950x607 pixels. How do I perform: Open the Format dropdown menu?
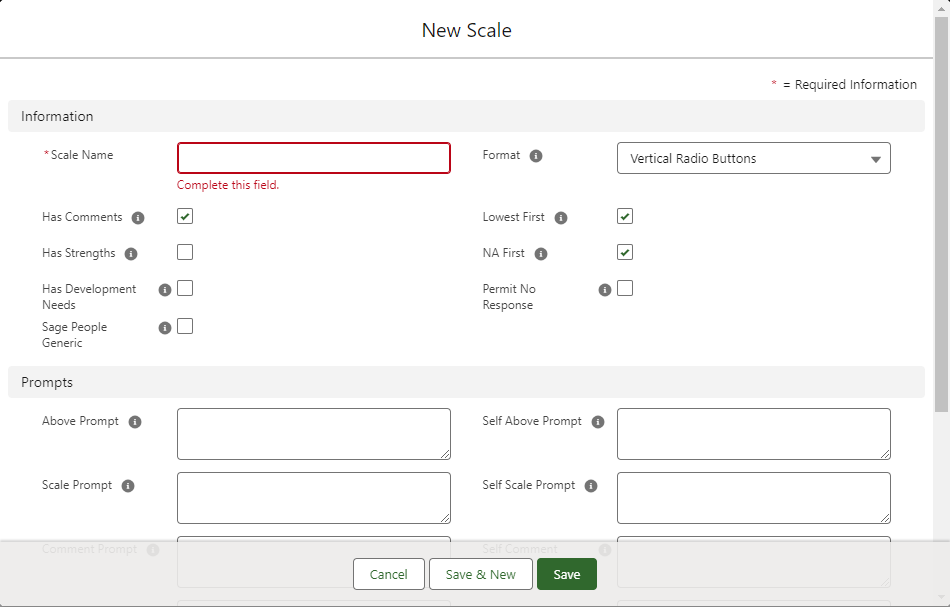click(x=753, y=158)
